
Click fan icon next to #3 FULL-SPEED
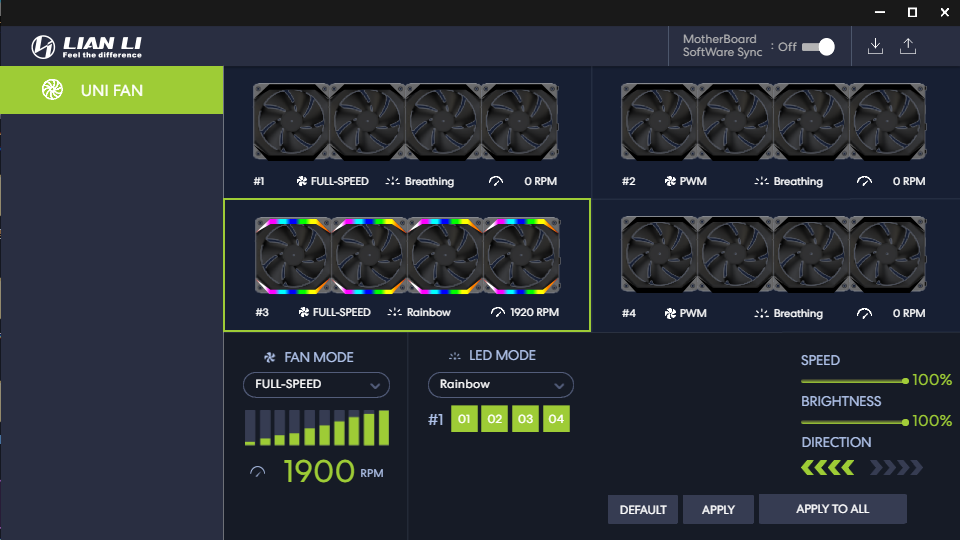coord(304,312)
